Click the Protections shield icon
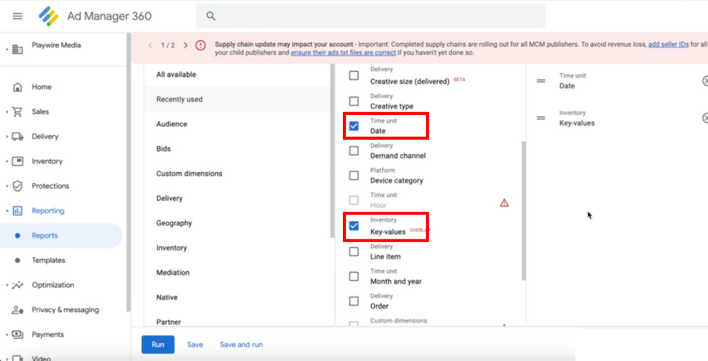This screenshot has width=708, height=361. coord(17,186)
